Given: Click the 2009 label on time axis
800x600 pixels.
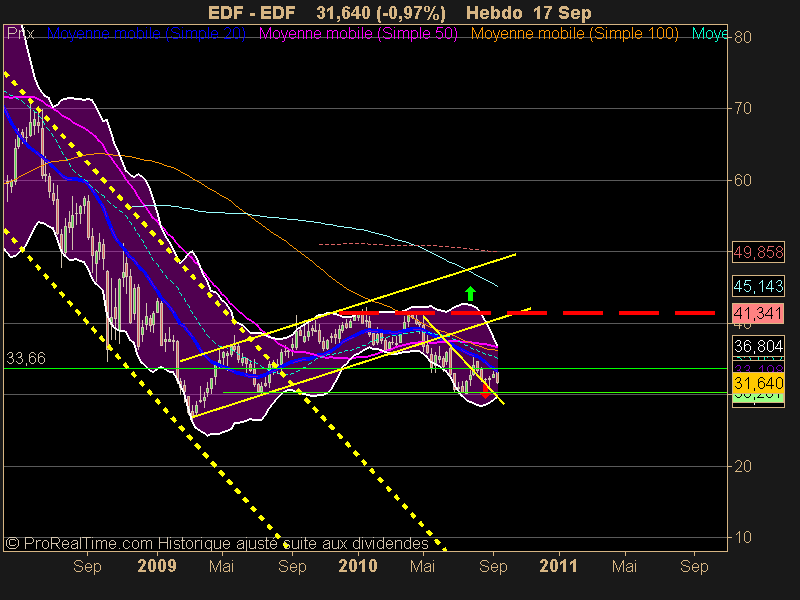Looking at the screenshot, I should pos(157,566).
